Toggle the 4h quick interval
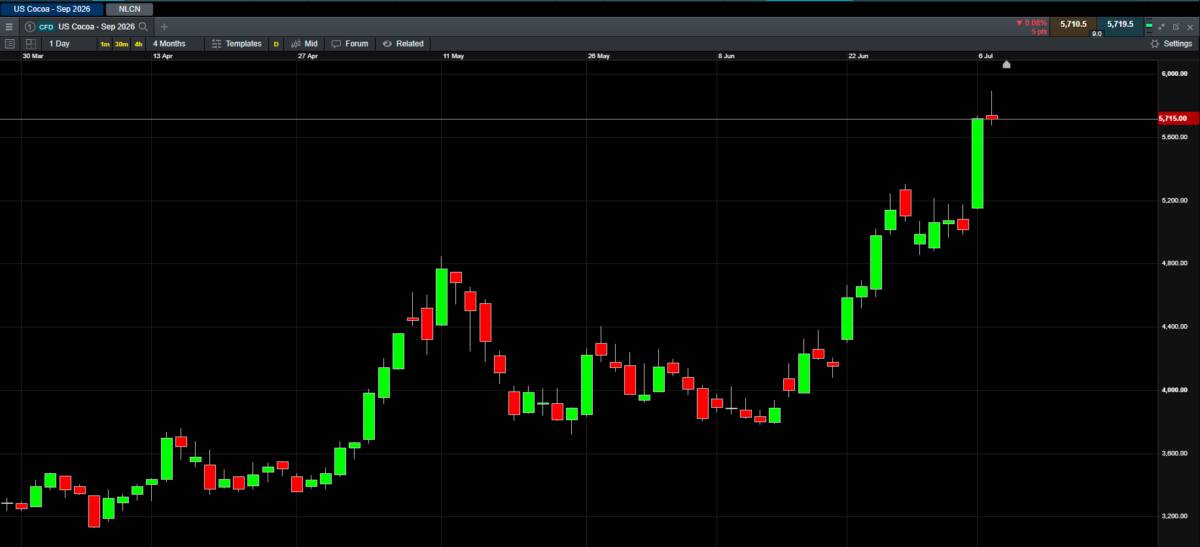Screen dimensions: 1200x547 [138, 44]
